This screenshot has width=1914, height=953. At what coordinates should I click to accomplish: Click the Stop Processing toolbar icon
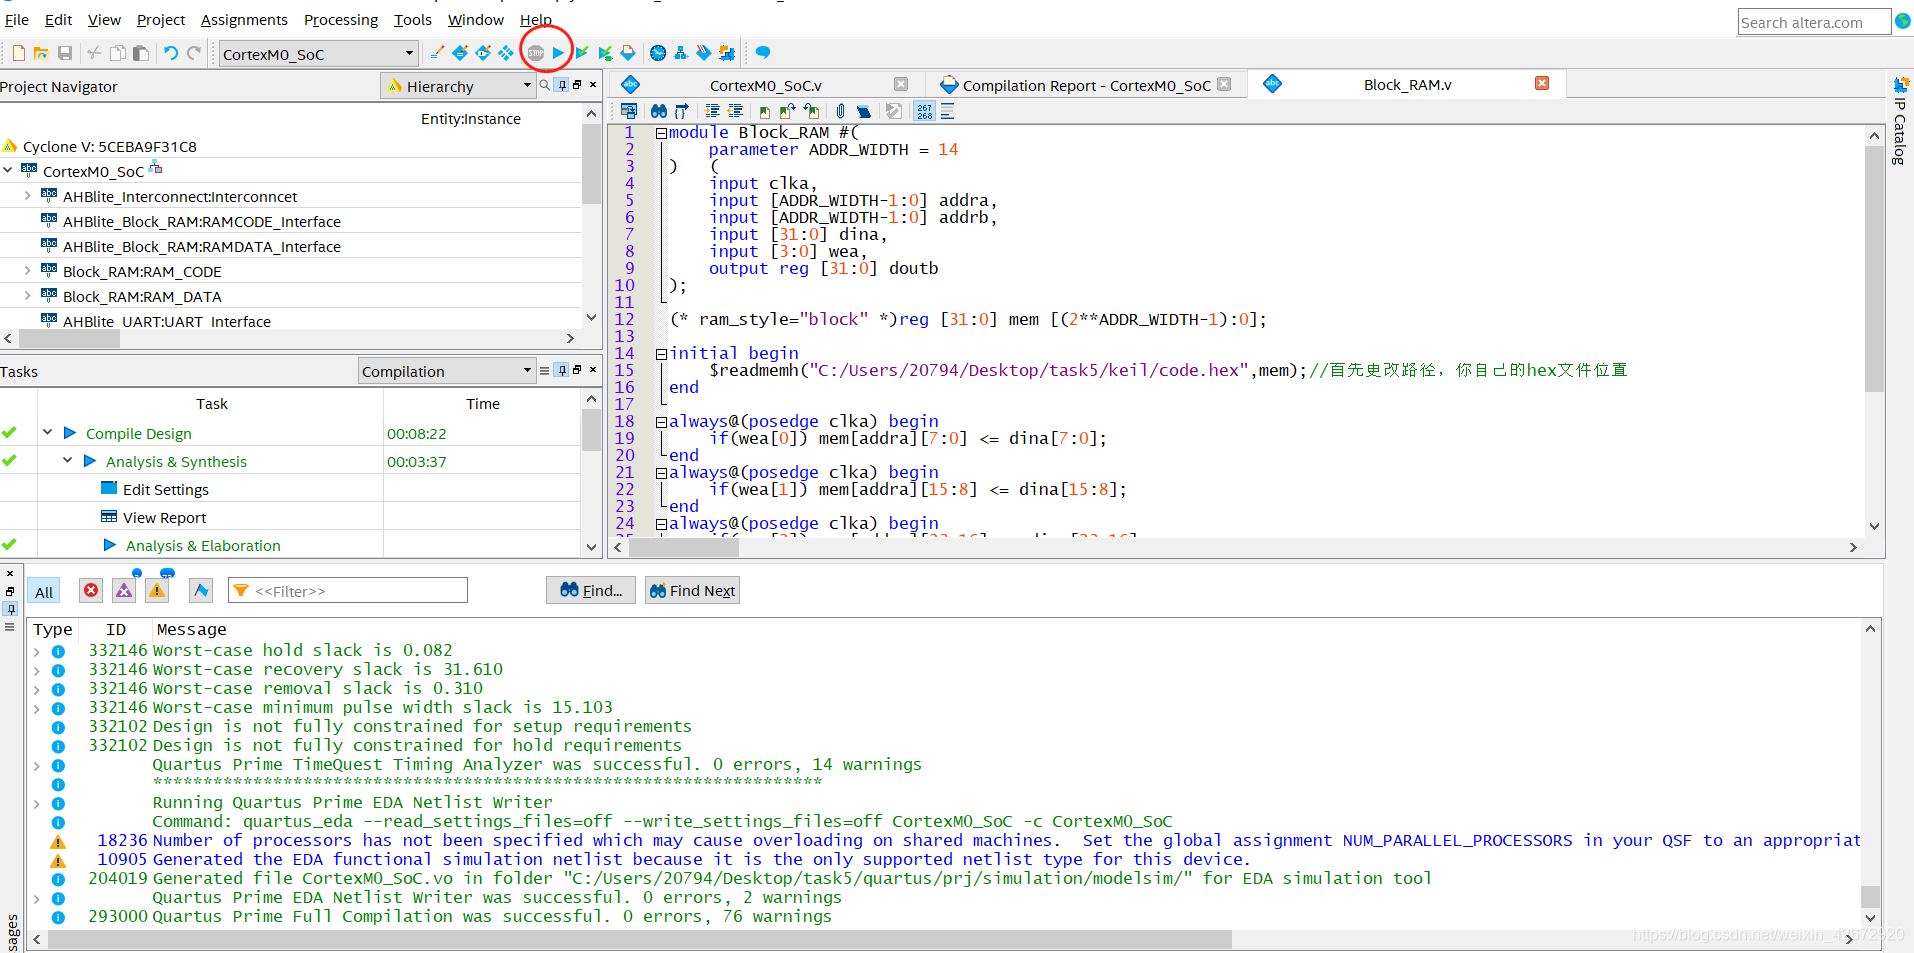(x=536, y=53)
